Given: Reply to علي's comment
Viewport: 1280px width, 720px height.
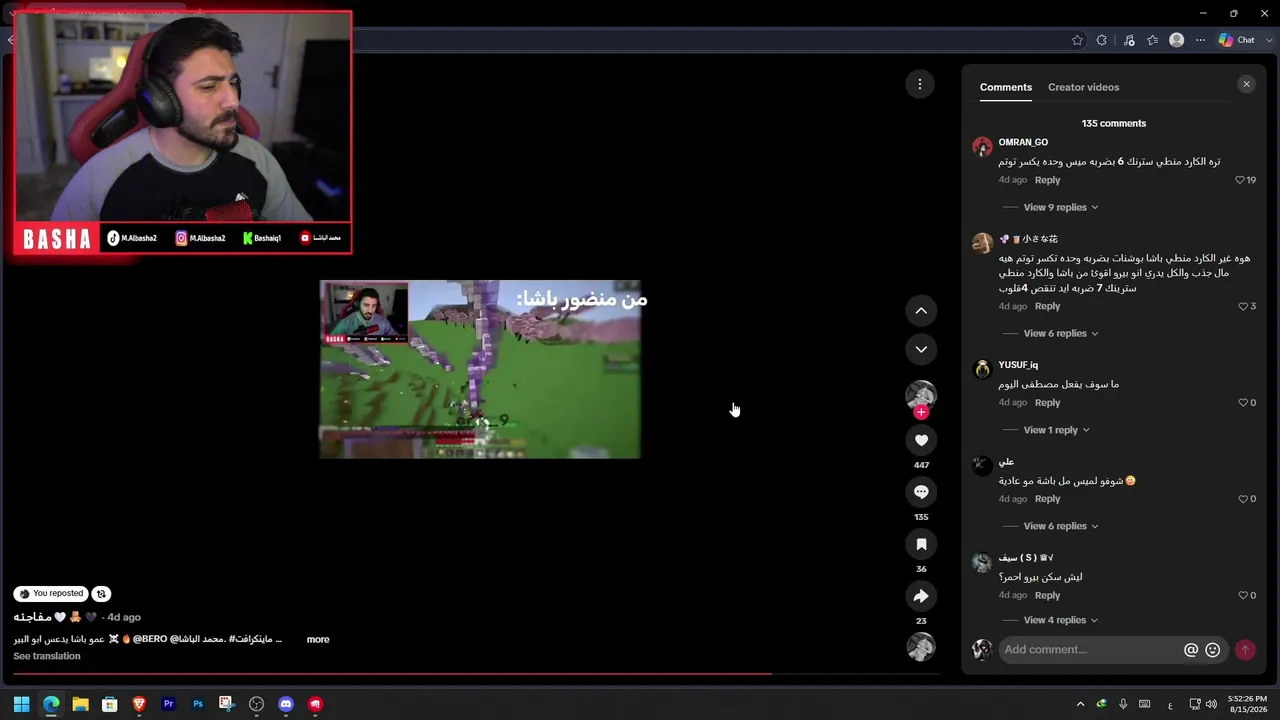Looking at the screenshot, I should pos(1047,499).
